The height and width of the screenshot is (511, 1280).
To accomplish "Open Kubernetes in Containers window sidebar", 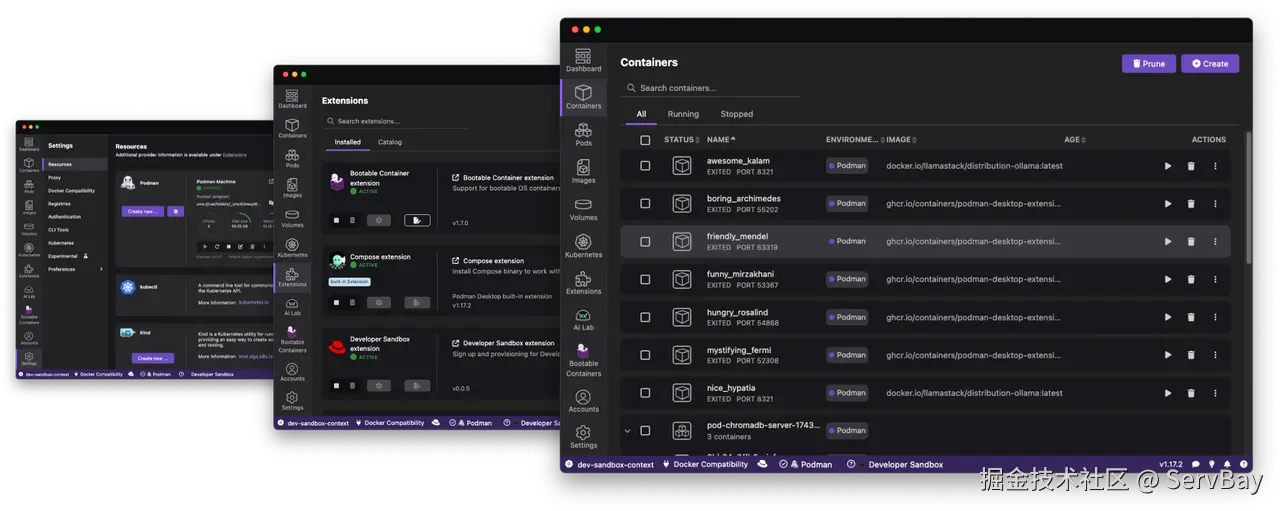I will tap(583, 245).
